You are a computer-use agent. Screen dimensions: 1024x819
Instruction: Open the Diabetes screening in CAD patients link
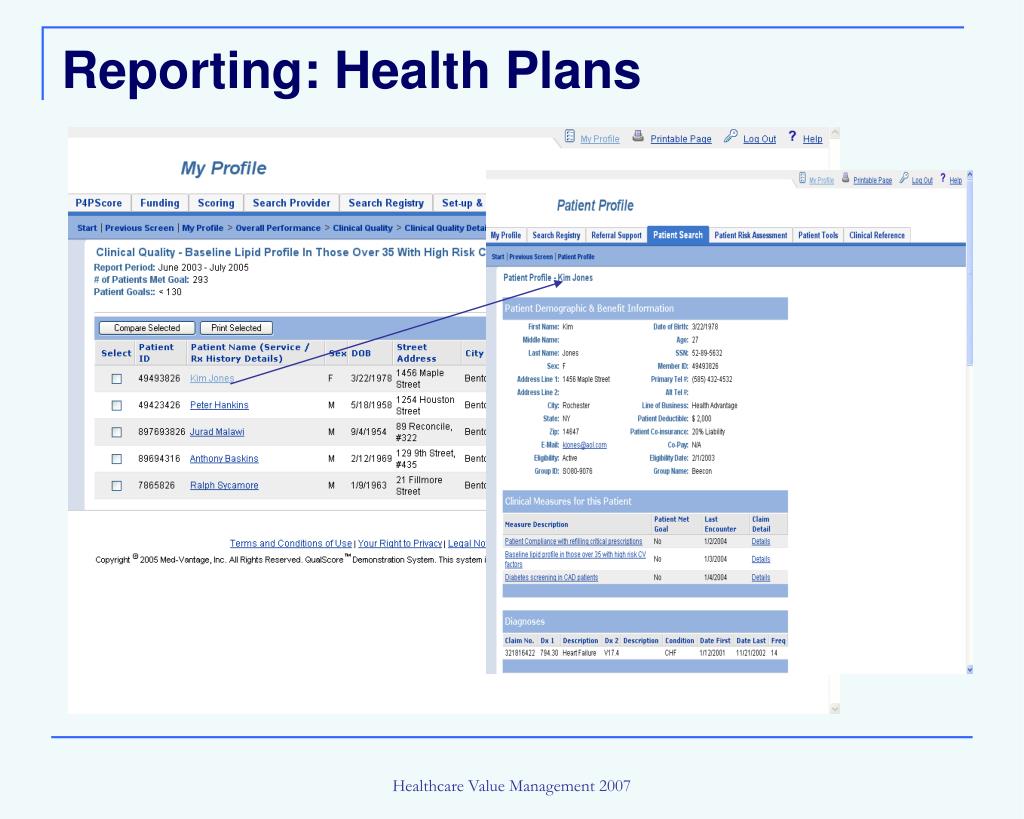551,577
